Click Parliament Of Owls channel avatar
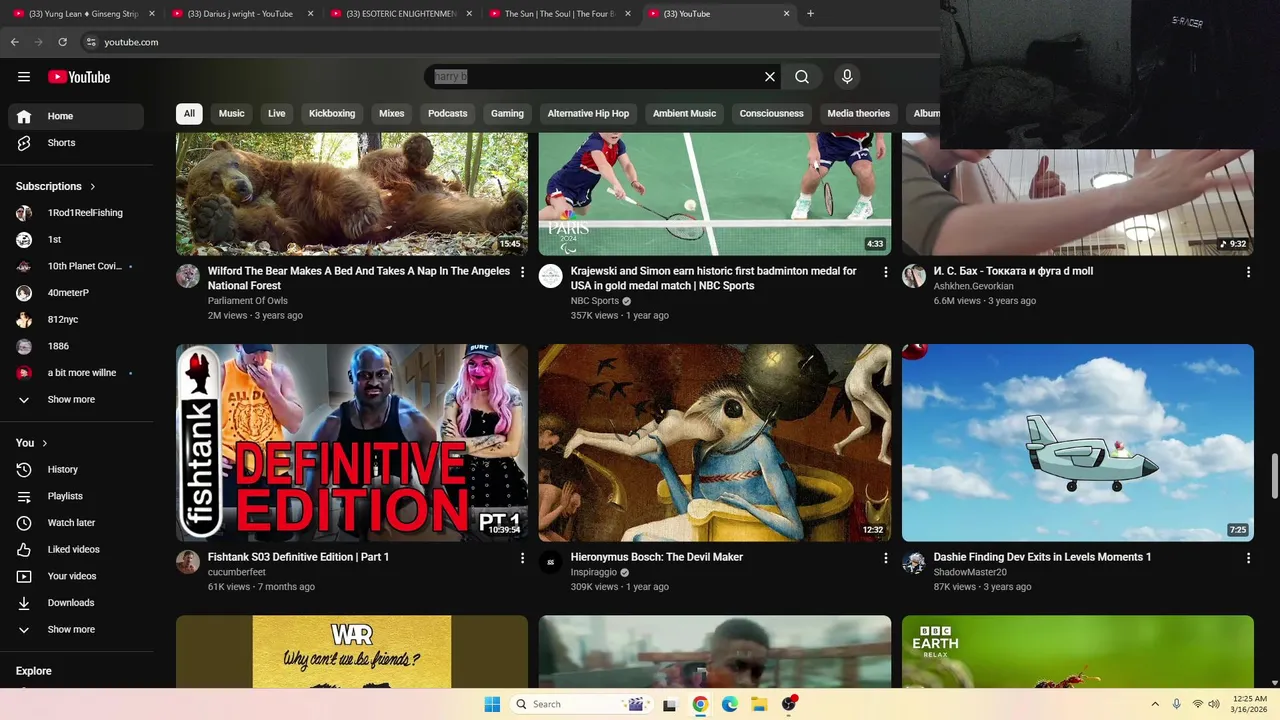Image resolution: width=1280 pixels, height=720 pixels. pos(188,276)
